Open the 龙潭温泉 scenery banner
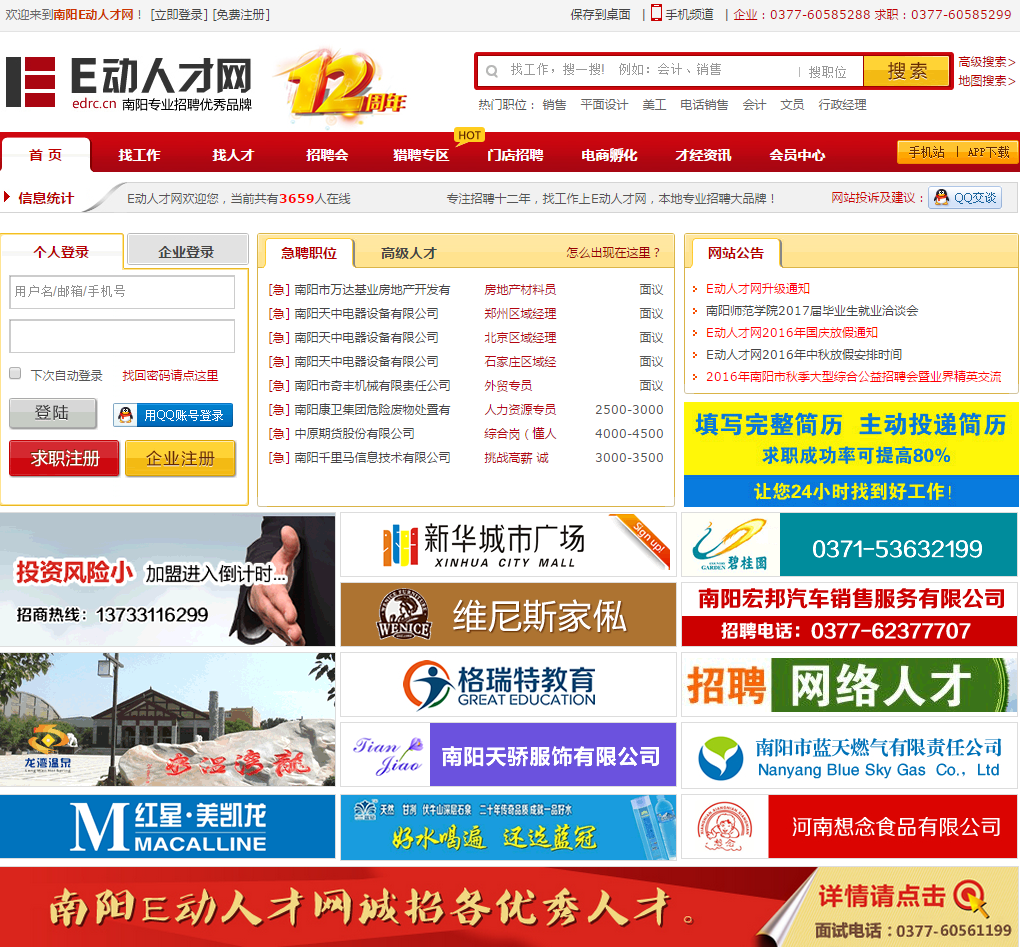 click(x=167, y=720)
